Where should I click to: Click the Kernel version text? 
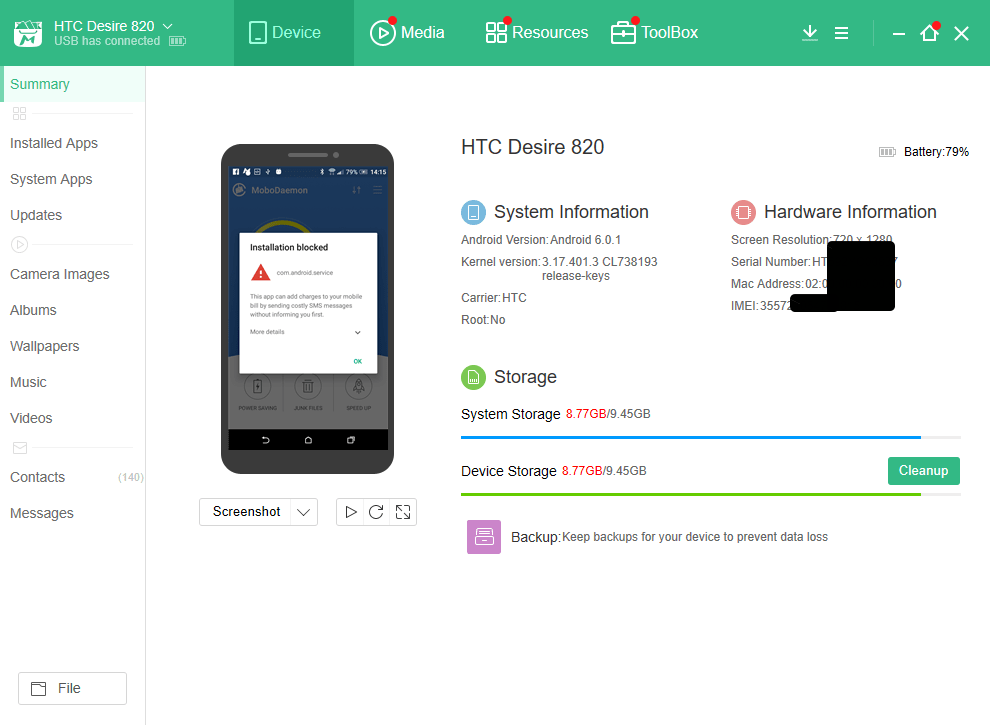click(559, 268)
